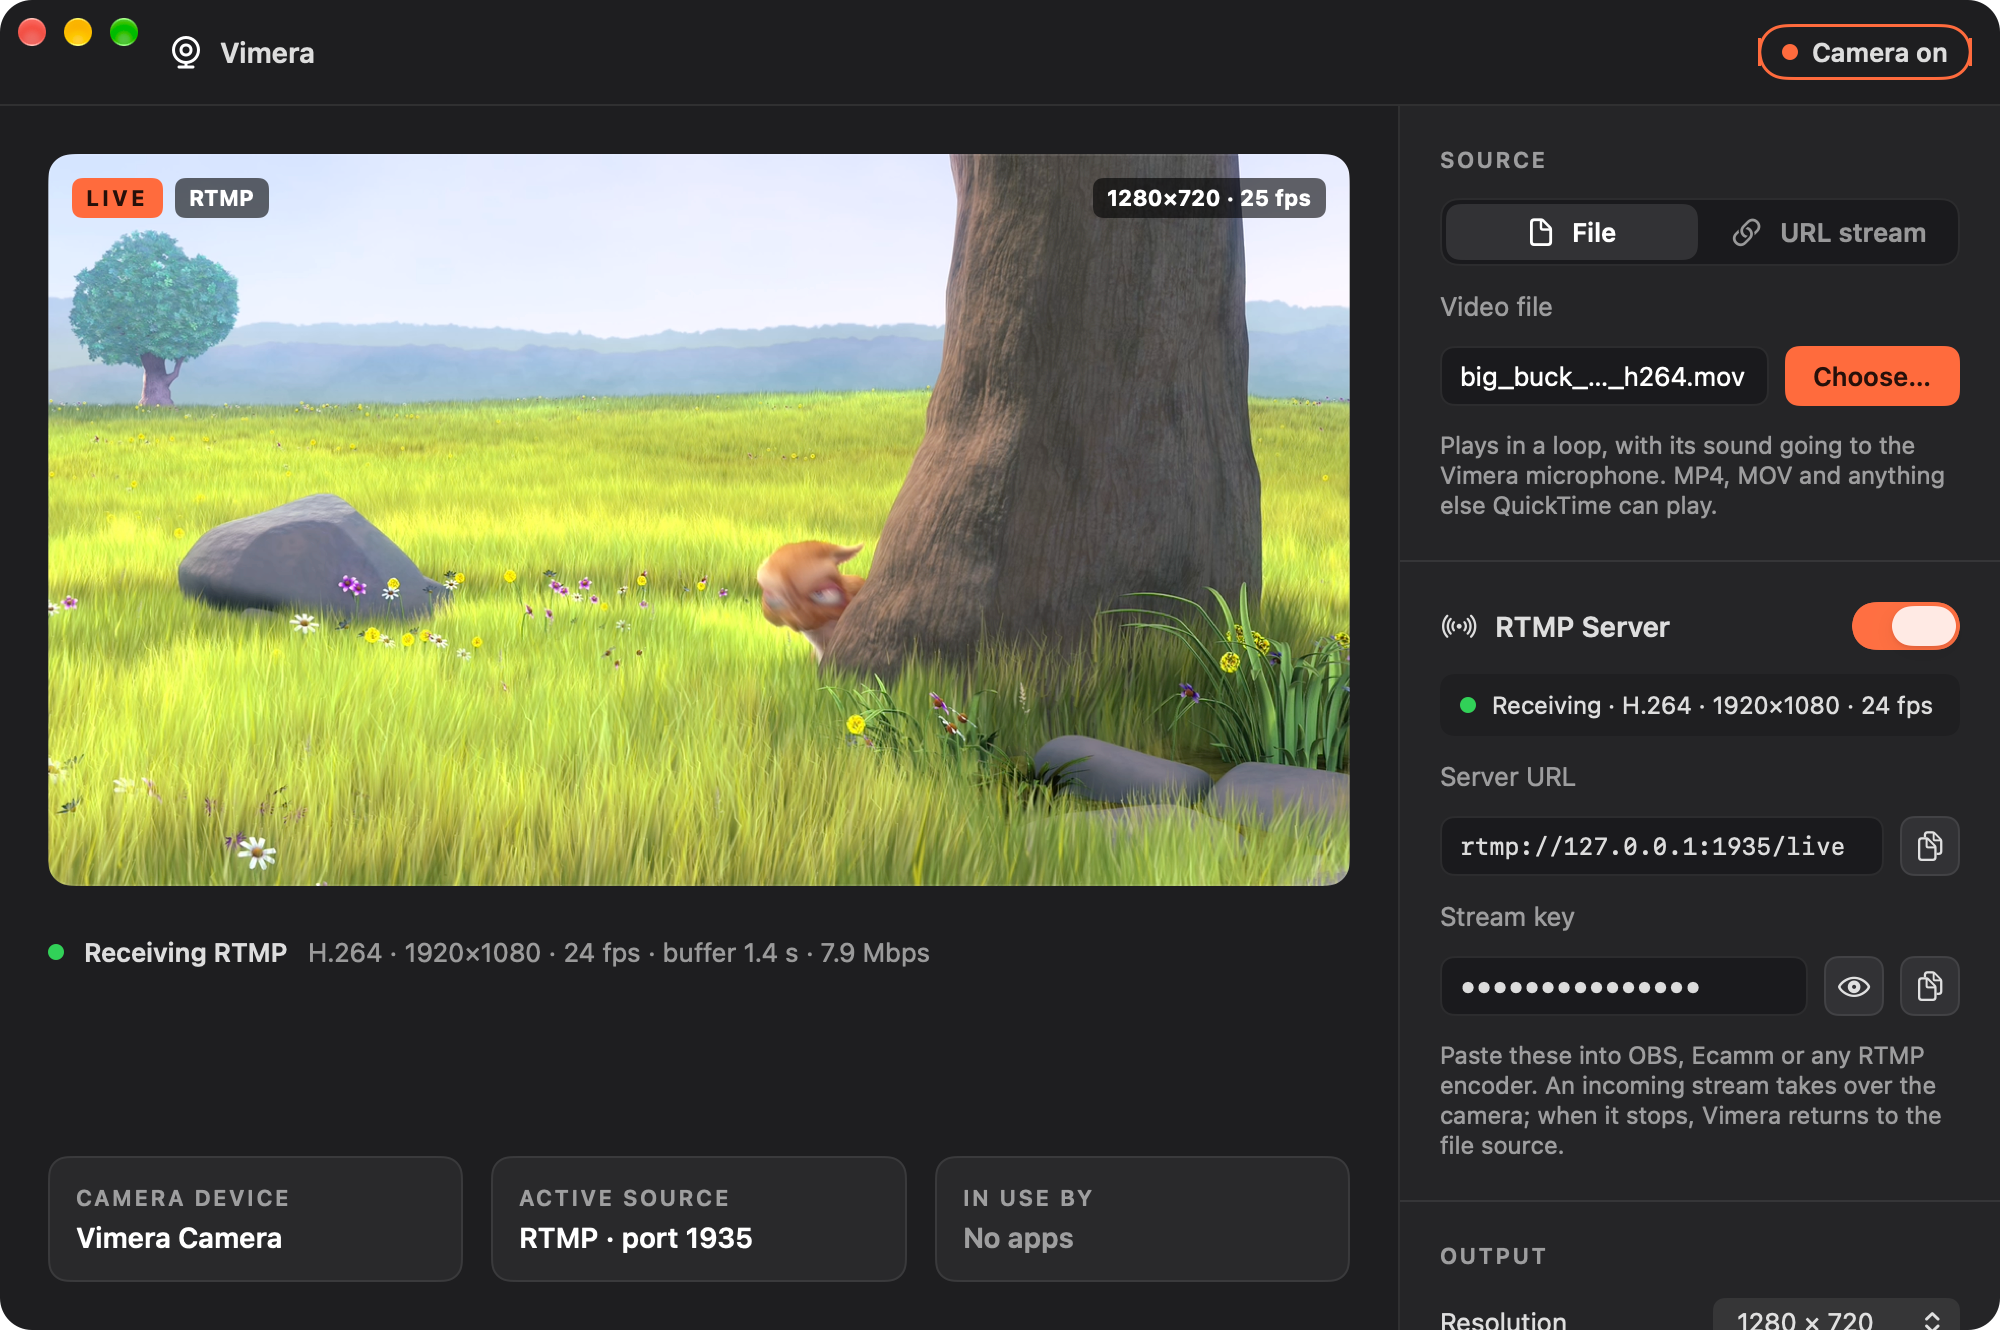
Task: Click the Active Source card RTMP · port 1935
Action: click(698, 1219)
